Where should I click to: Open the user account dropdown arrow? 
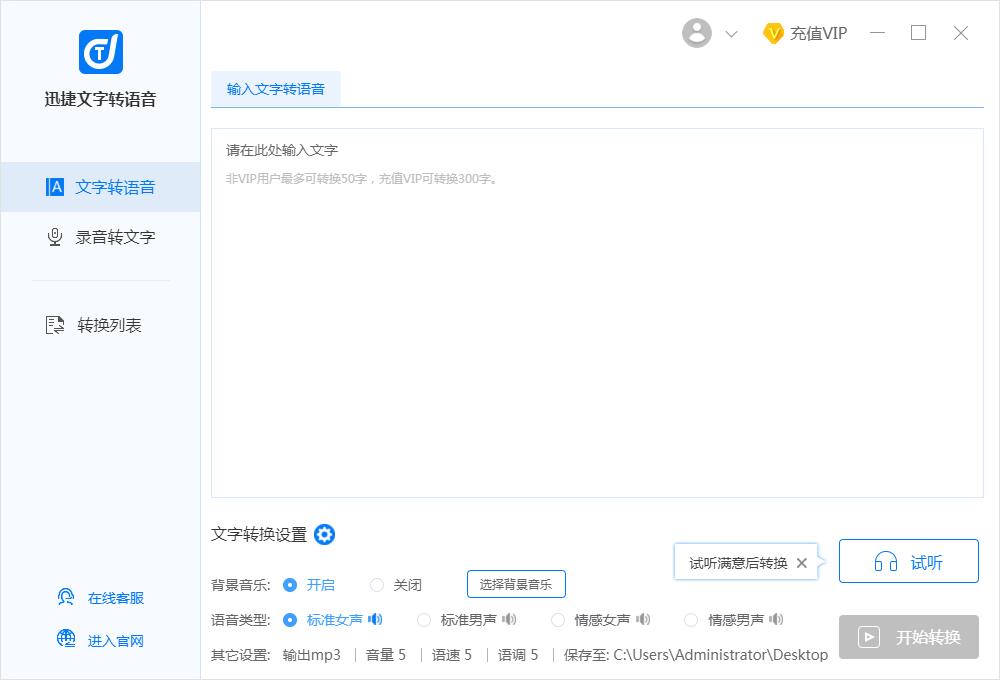(x=731, y=33)
